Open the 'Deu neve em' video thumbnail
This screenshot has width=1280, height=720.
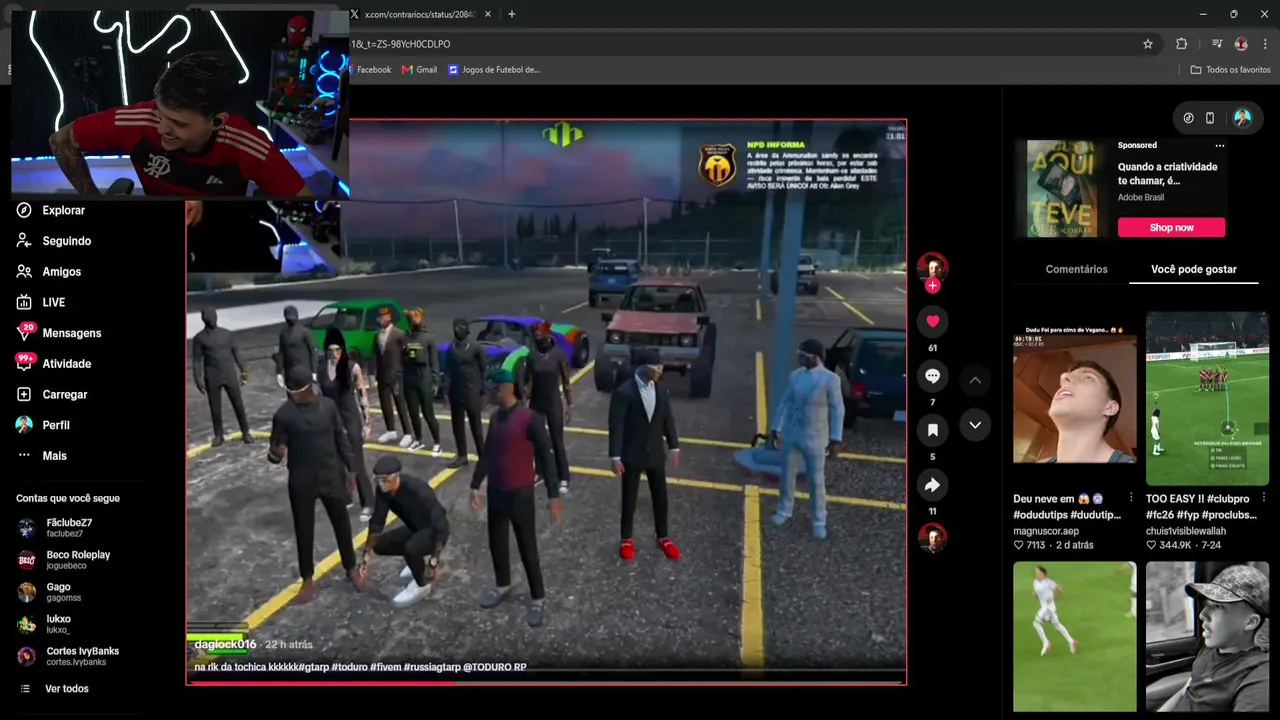(1074, 398)
